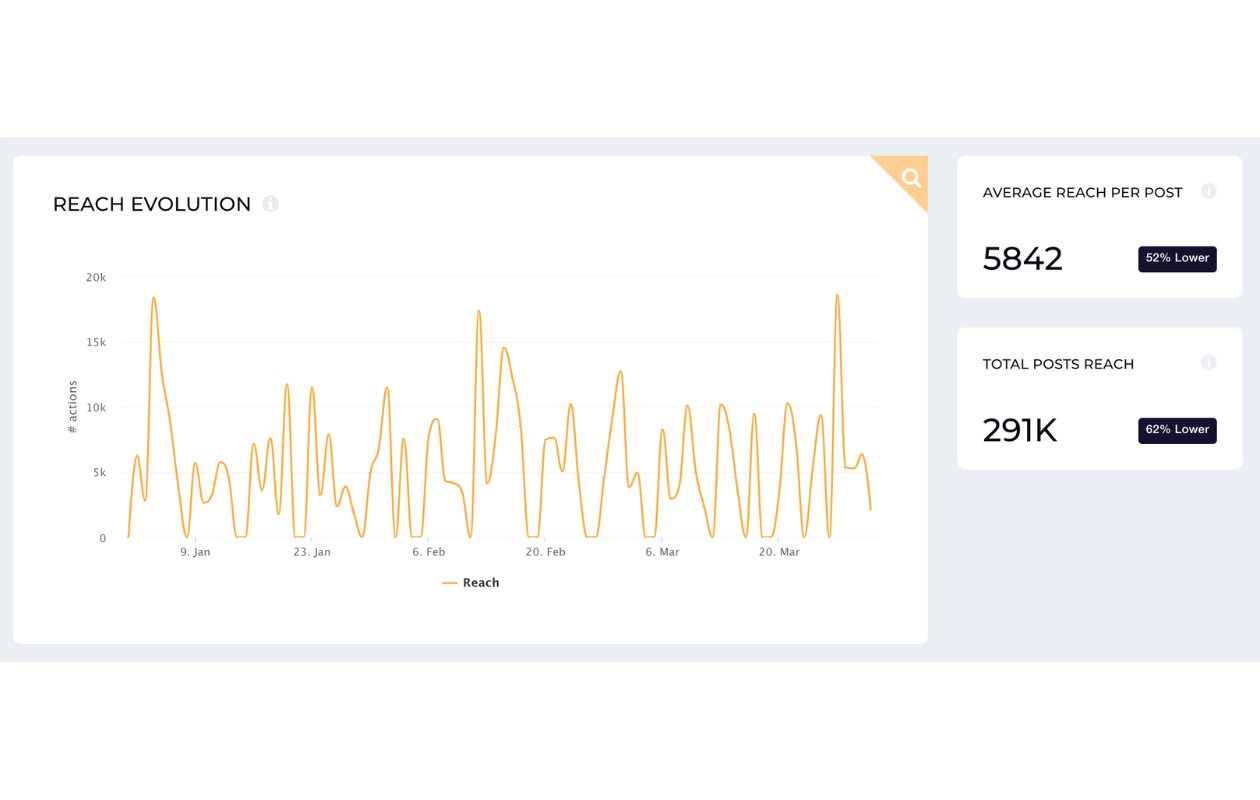Show info for Average Reach Per Post

[1208, 191]
